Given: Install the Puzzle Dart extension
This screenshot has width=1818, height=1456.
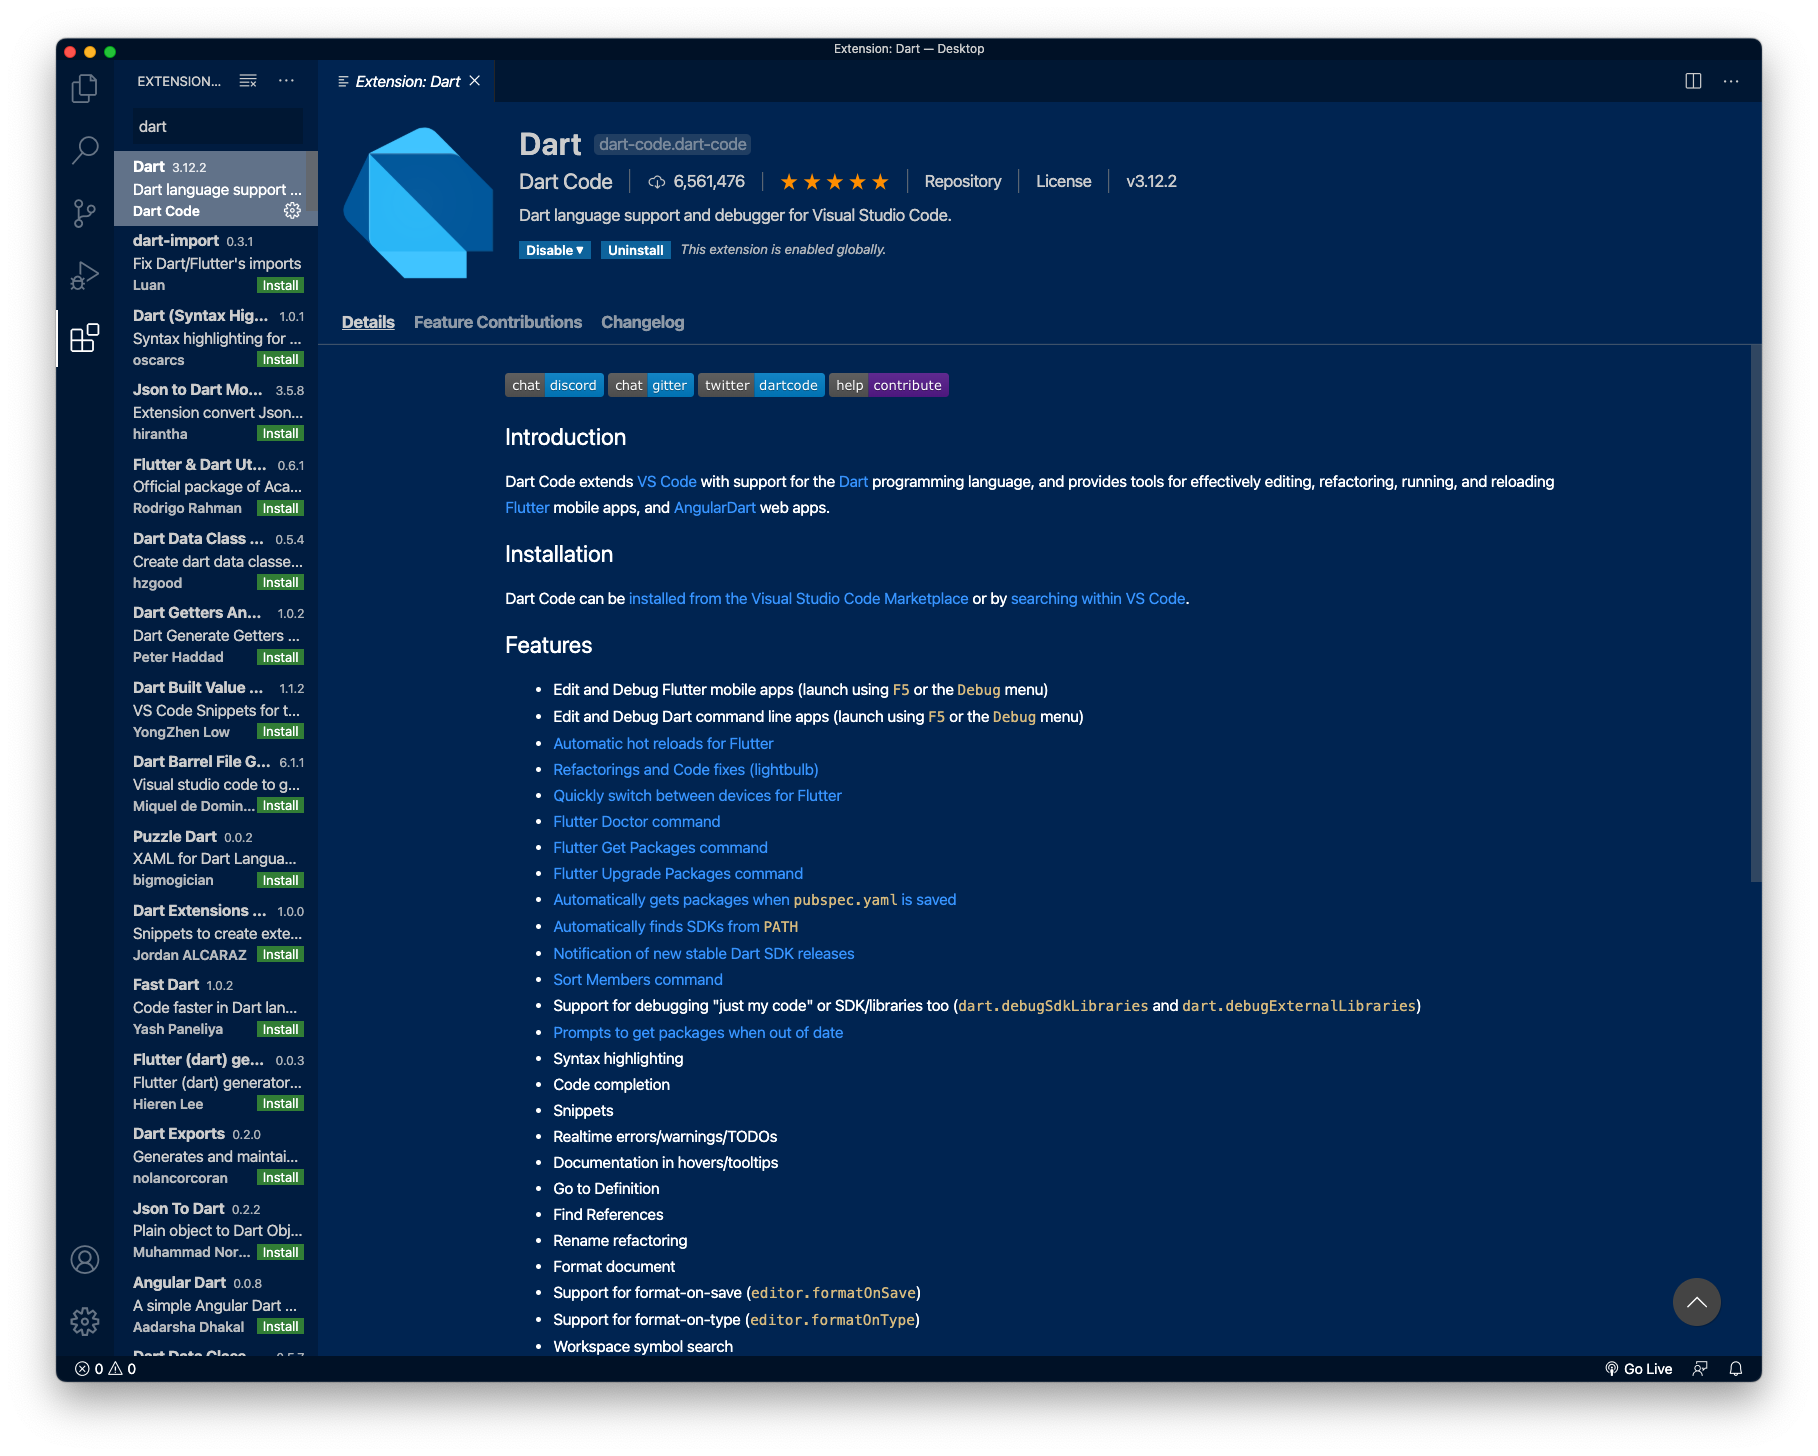Looking at the screenshot, I should (281, 880).
